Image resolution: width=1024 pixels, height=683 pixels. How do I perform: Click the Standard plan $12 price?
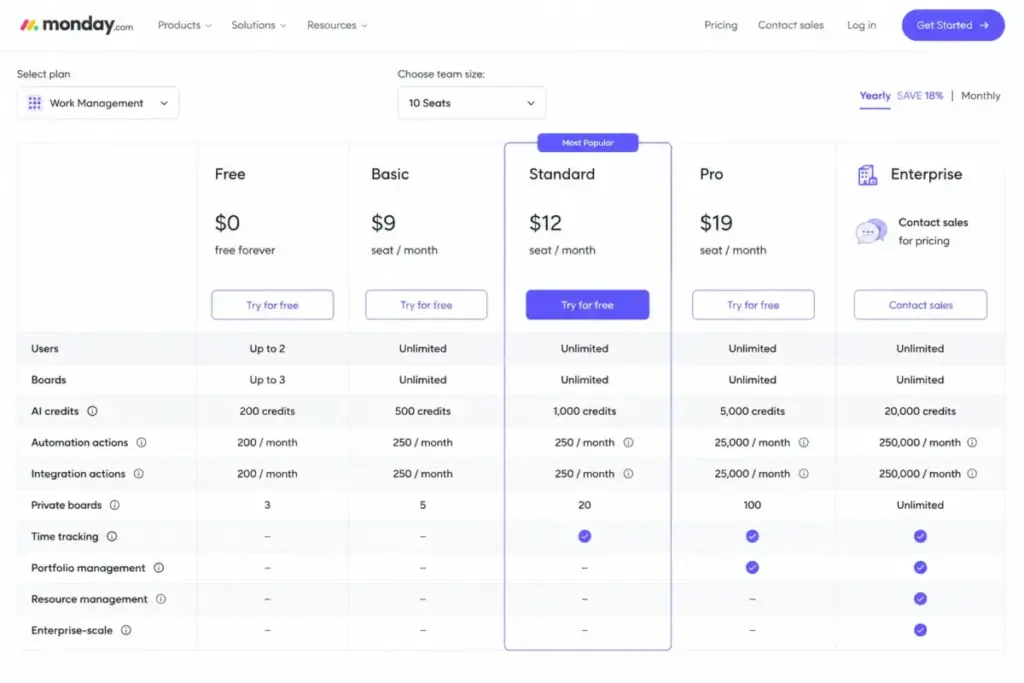click(x=545, y=223)
